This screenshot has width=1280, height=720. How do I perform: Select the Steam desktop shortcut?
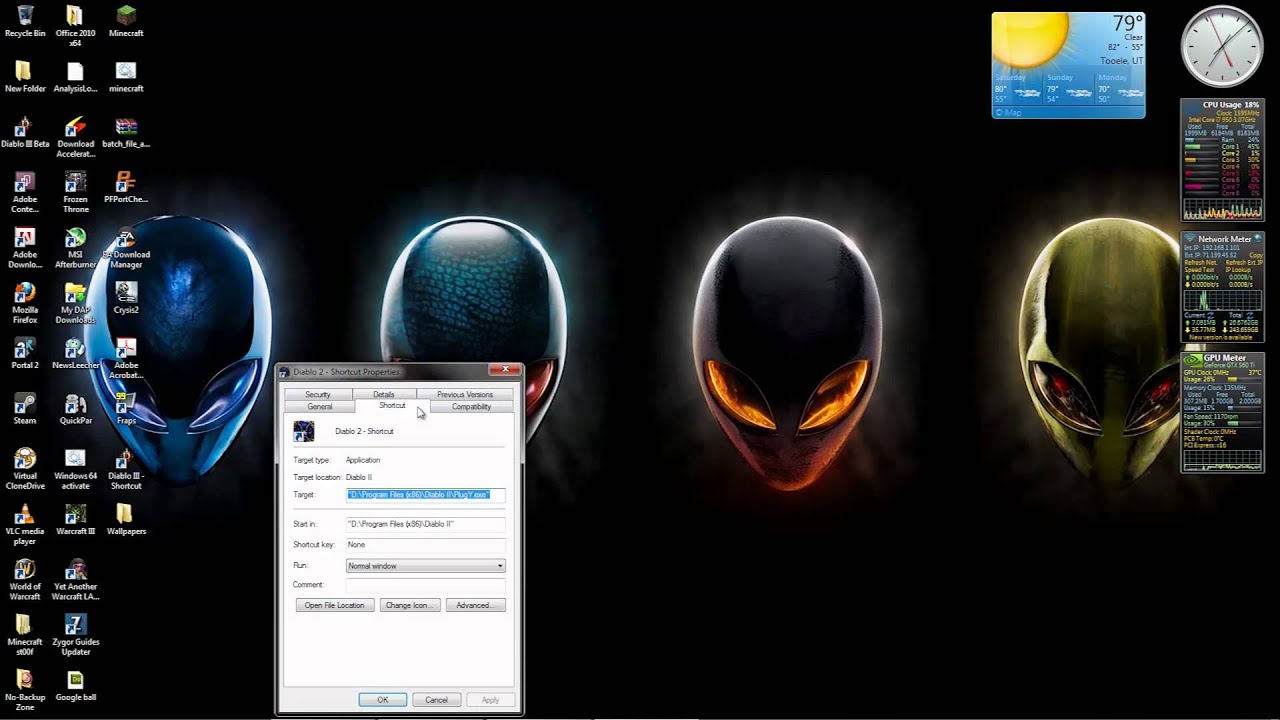[25, 408]
